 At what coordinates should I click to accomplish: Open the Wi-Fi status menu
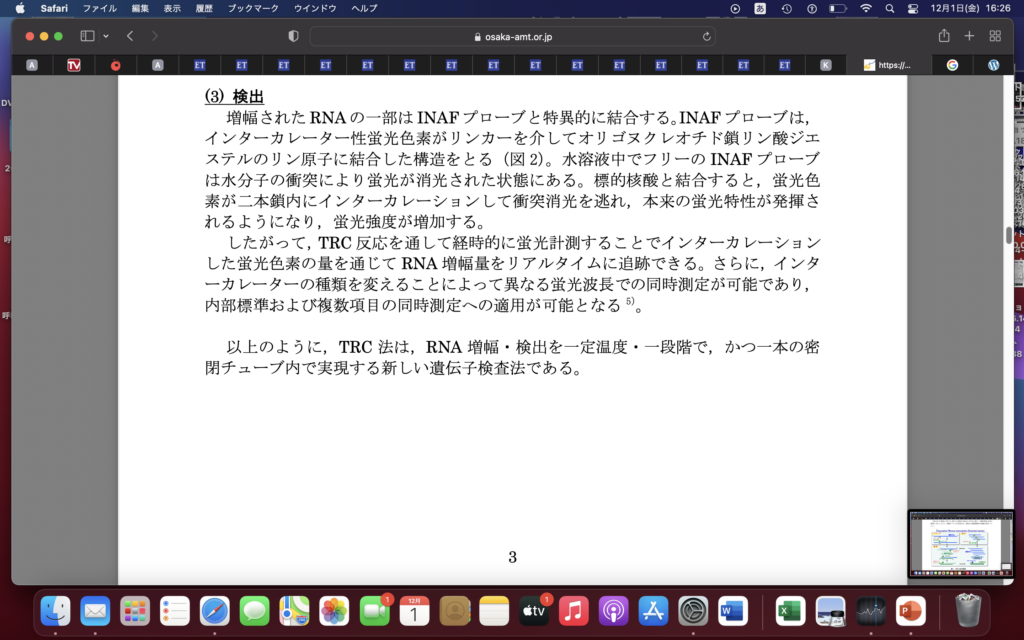click(x=865, y=8)
